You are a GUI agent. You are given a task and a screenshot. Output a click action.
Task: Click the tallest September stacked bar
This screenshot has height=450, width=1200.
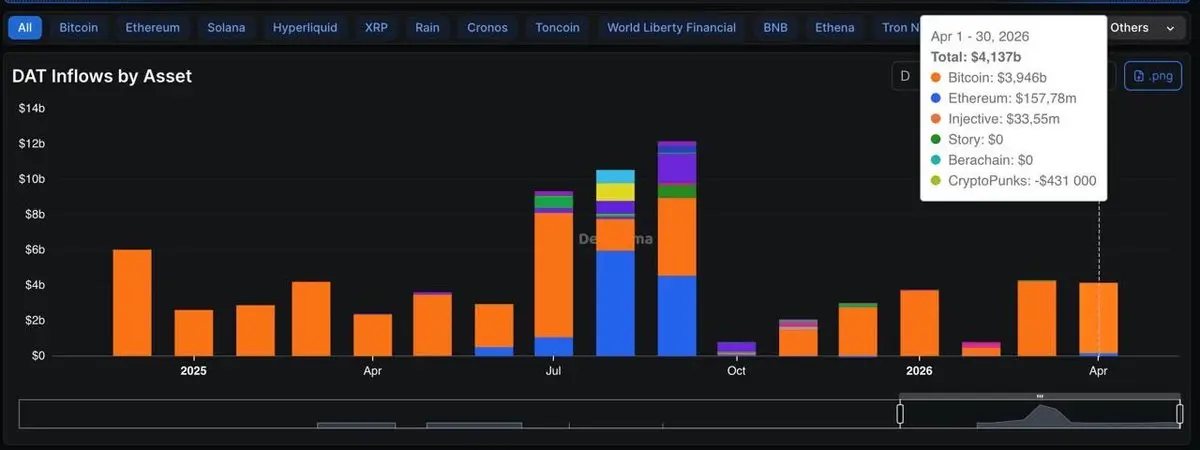tap(677, 248)
